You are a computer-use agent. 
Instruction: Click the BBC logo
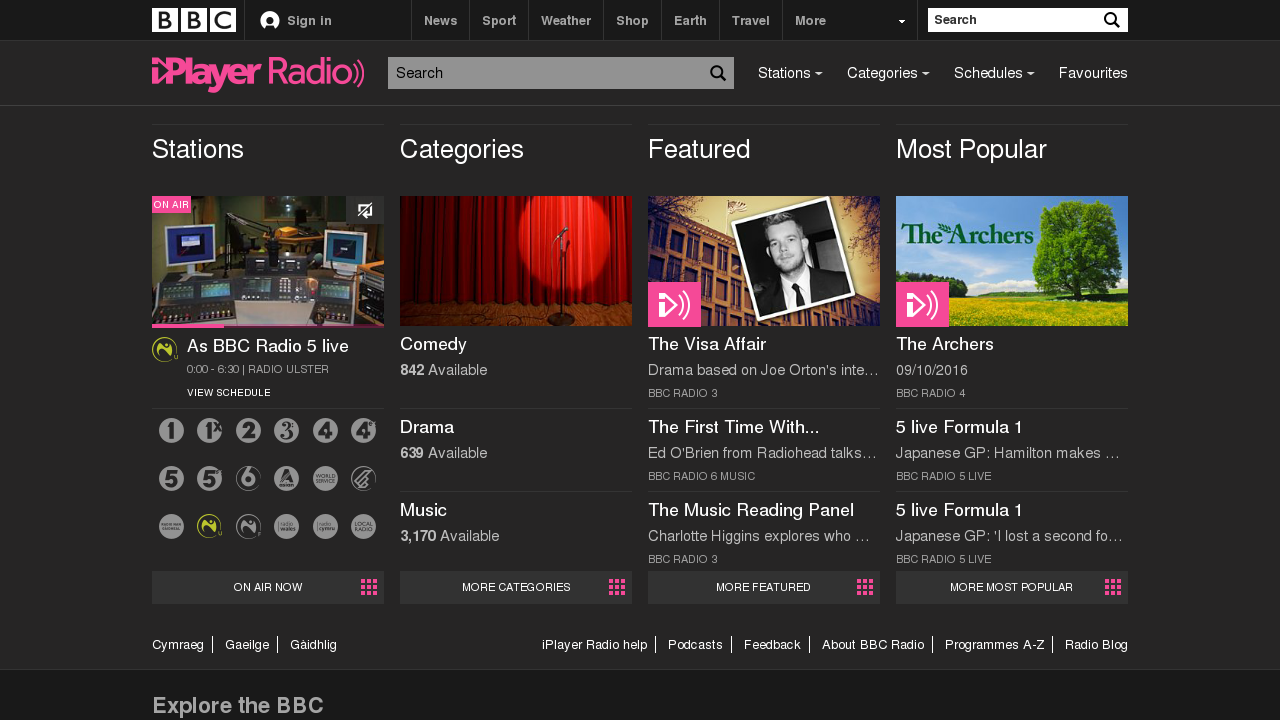pos(194,20)
